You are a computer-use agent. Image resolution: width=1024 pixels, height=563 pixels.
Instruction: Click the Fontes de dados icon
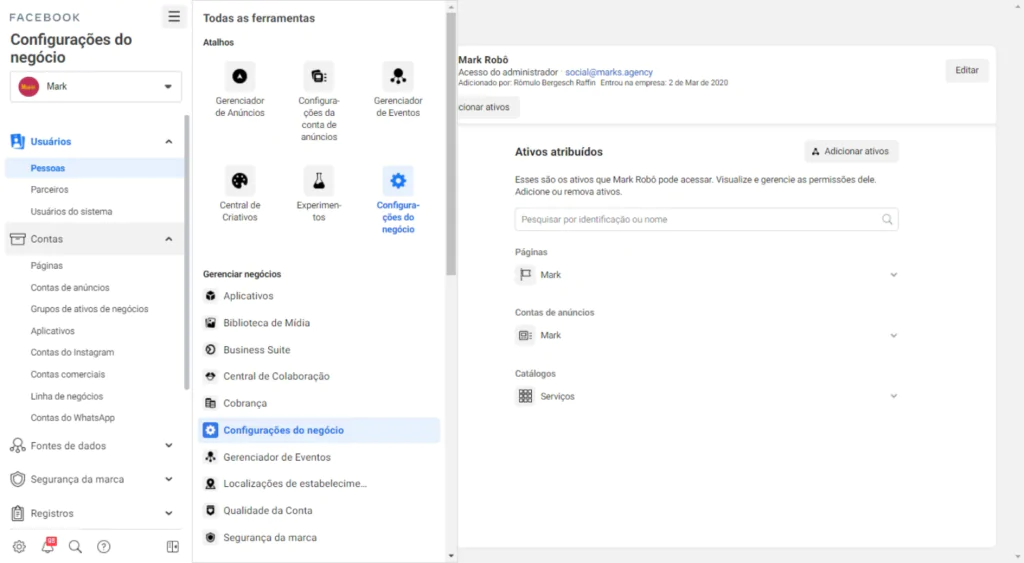point(18,445)
